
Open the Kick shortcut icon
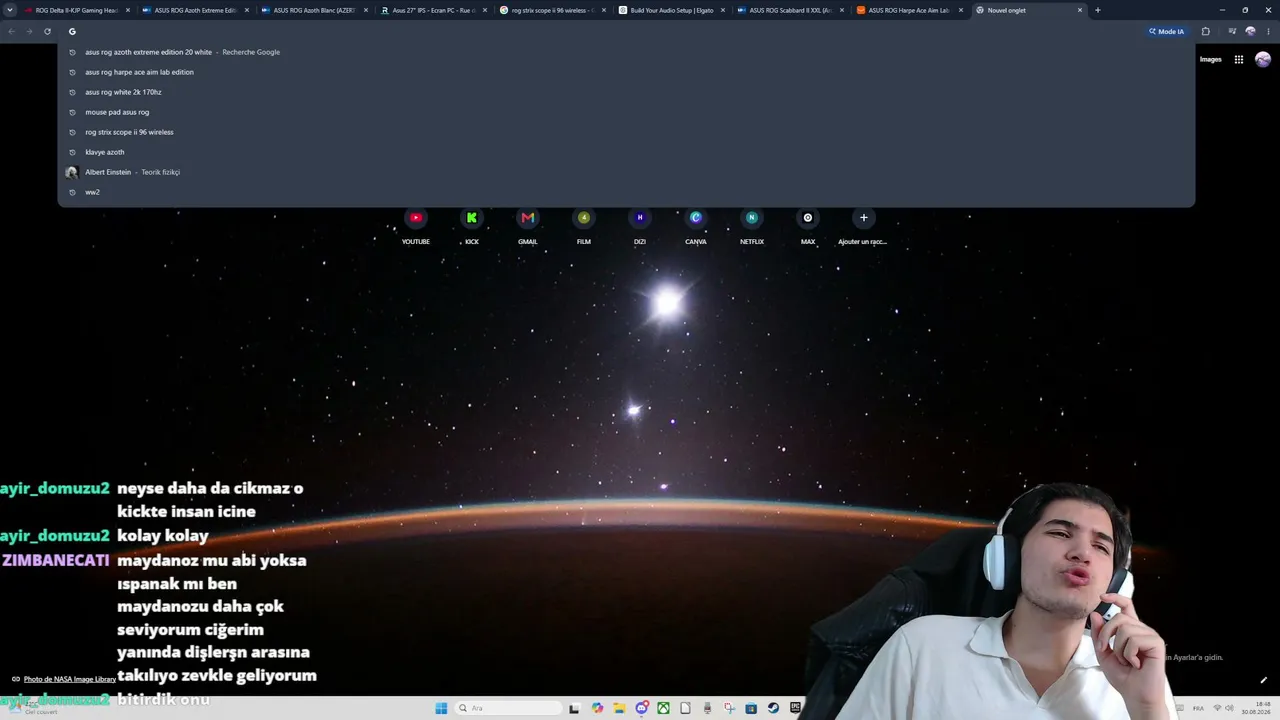pyautogui.click(x=472, y=218)
